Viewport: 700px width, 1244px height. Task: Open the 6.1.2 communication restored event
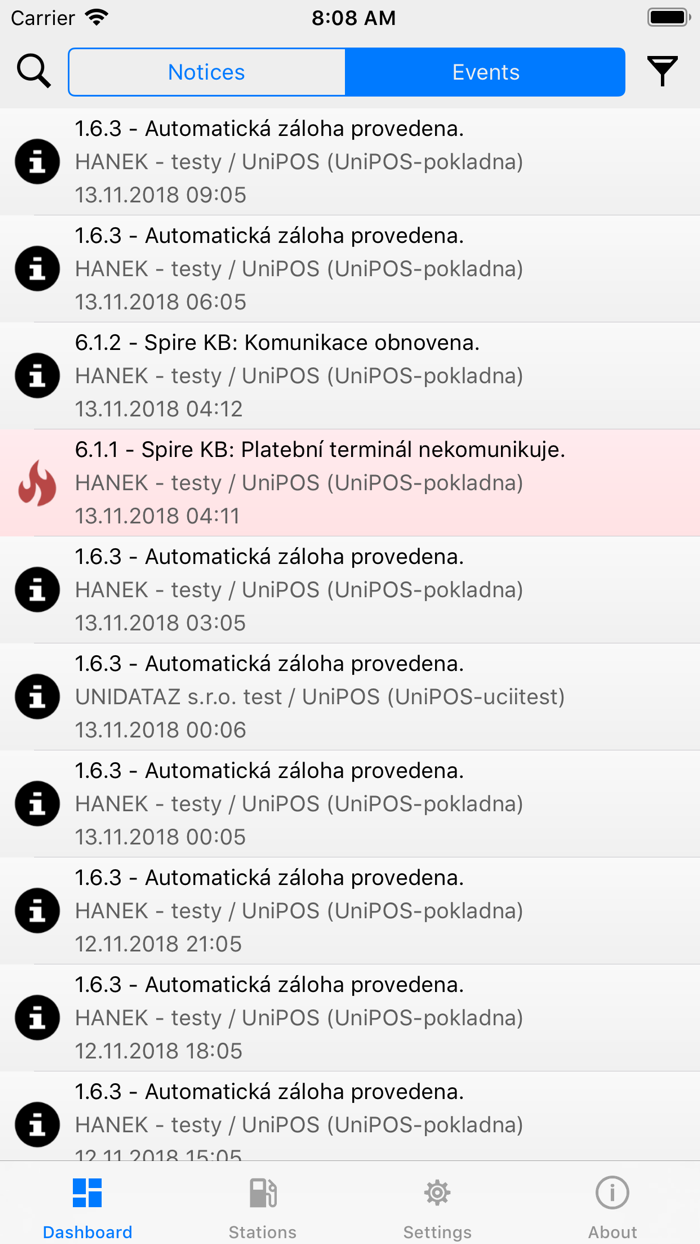tap(350, 375)
